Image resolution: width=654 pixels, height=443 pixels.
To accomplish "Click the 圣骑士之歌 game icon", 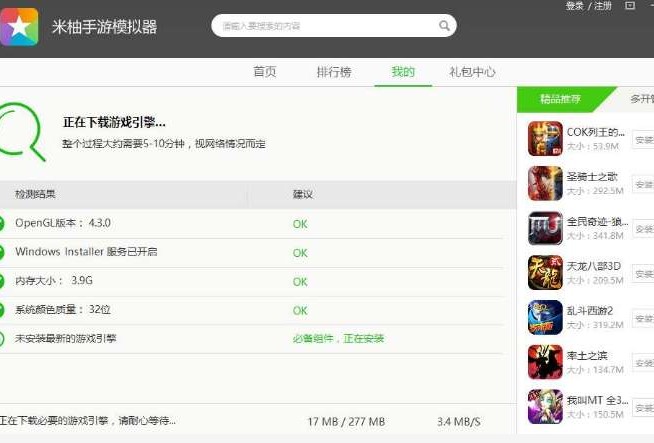I will [545, 183].
